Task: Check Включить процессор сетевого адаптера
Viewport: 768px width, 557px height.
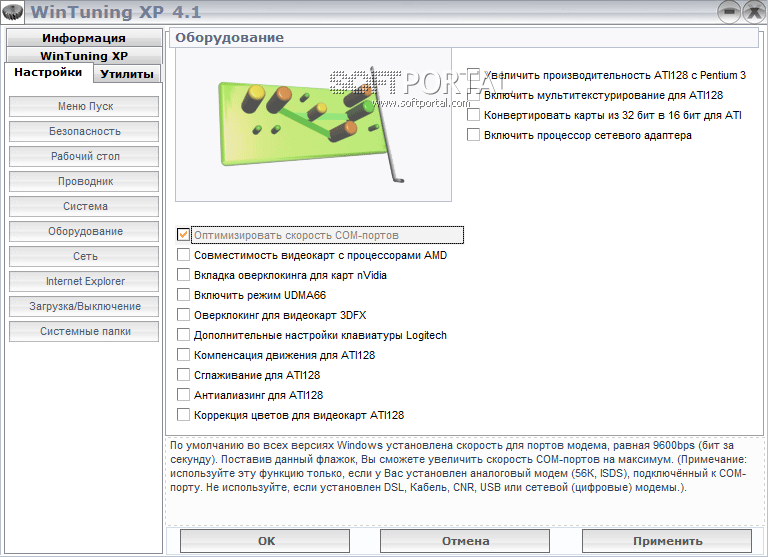Action: (474, 135)
